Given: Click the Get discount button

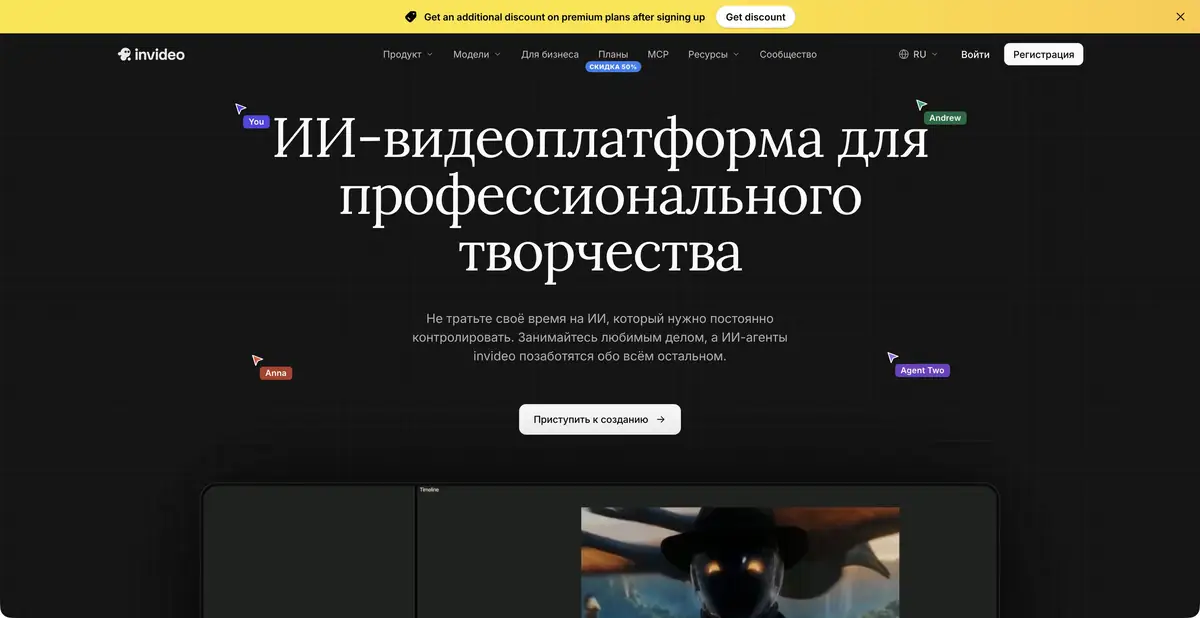Looking at the screenshot, I should [756, 17].
